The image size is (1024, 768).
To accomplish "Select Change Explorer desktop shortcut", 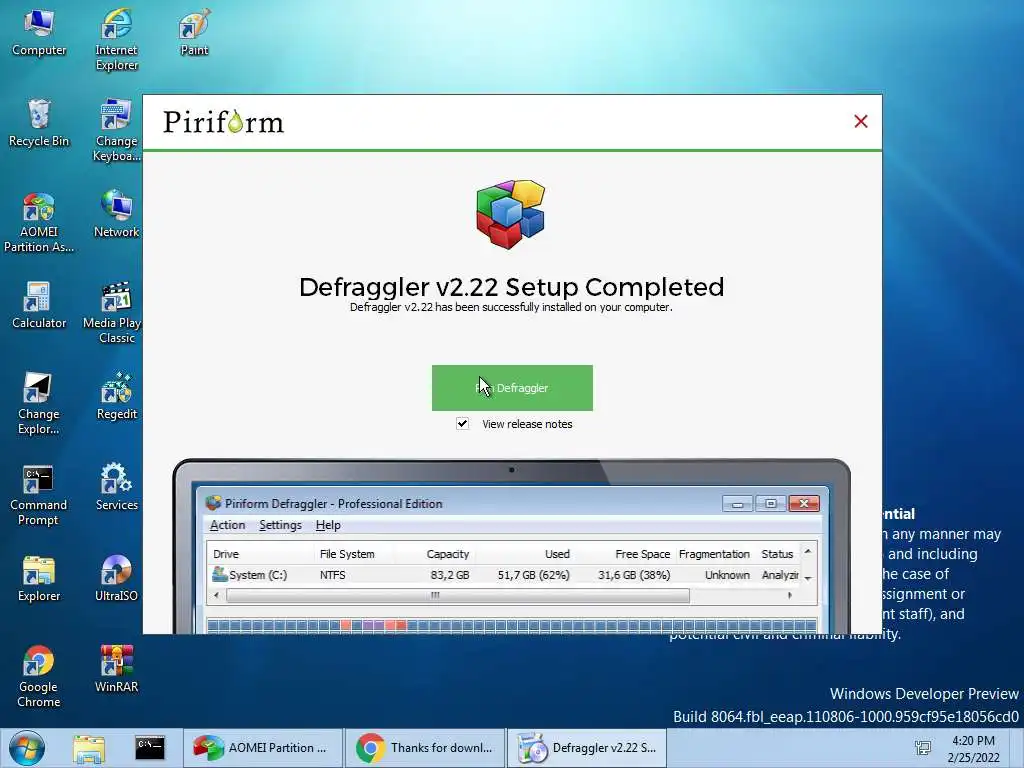I will [39, 403].
